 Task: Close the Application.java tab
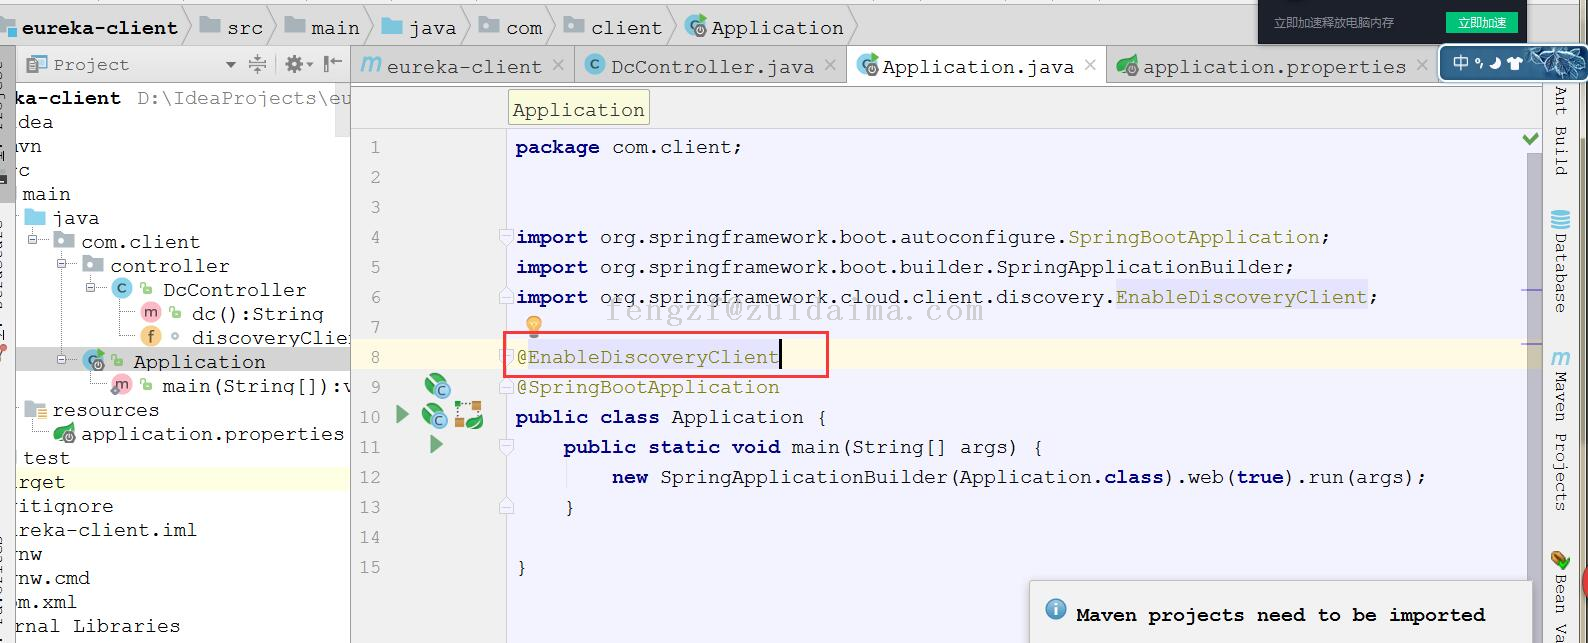click(x=1090, y=65)
